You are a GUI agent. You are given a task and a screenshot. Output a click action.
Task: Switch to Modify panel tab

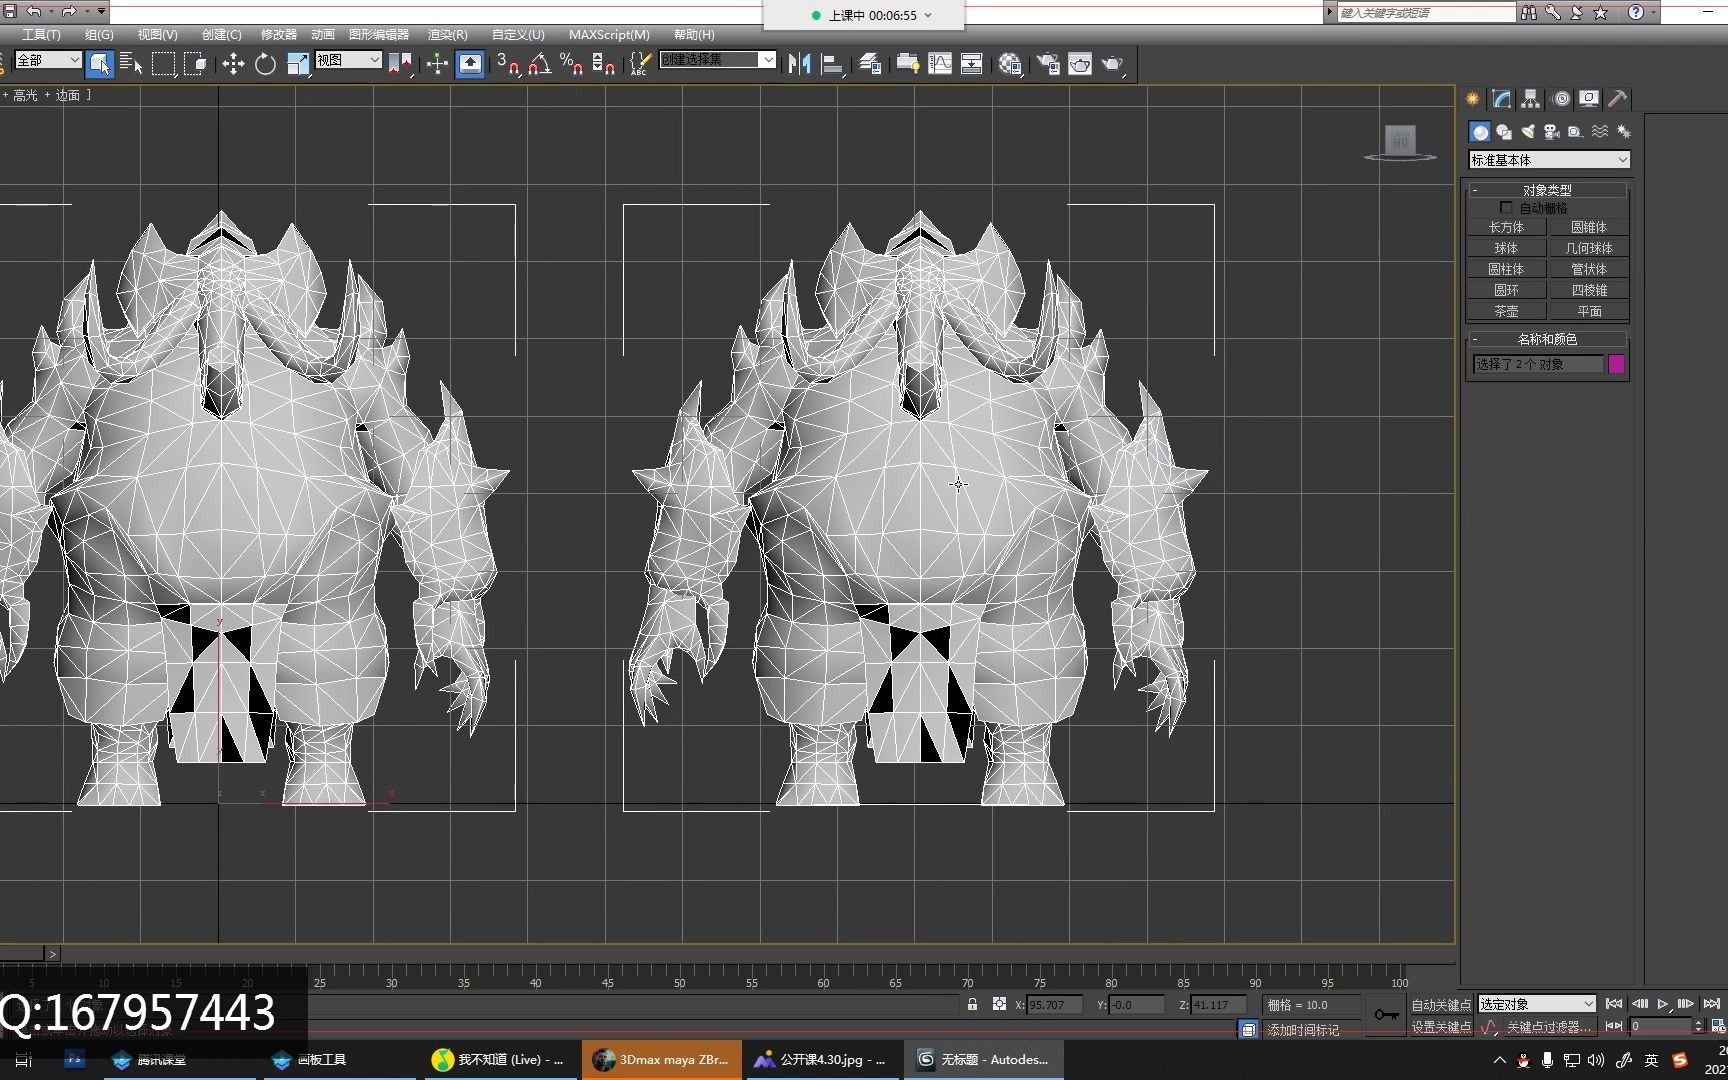pyautogui.click(x=1501, y=98)
